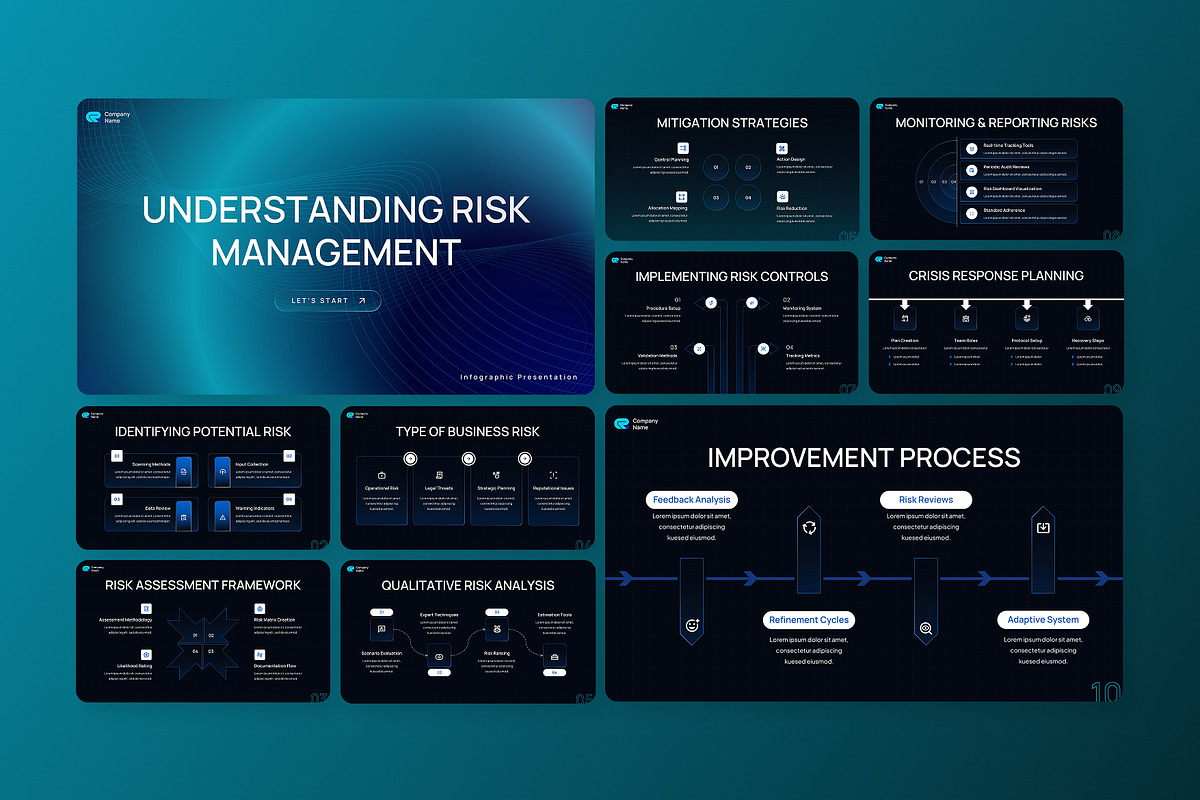1200x800 pixels.
Task: Select the Standard Adherence icon
Action: tap(971, 213)
